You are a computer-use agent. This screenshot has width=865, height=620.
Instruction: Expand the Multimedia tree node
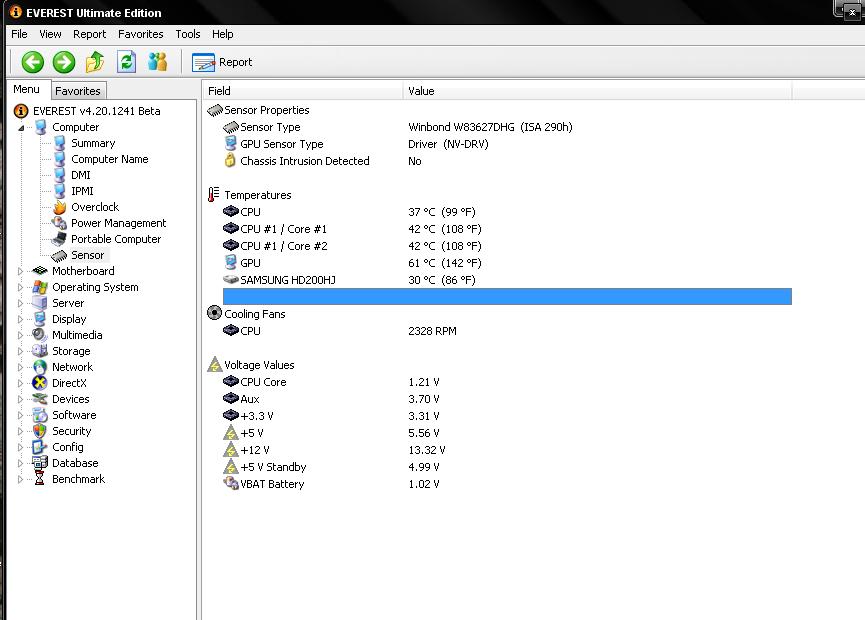tap(20, 335)
